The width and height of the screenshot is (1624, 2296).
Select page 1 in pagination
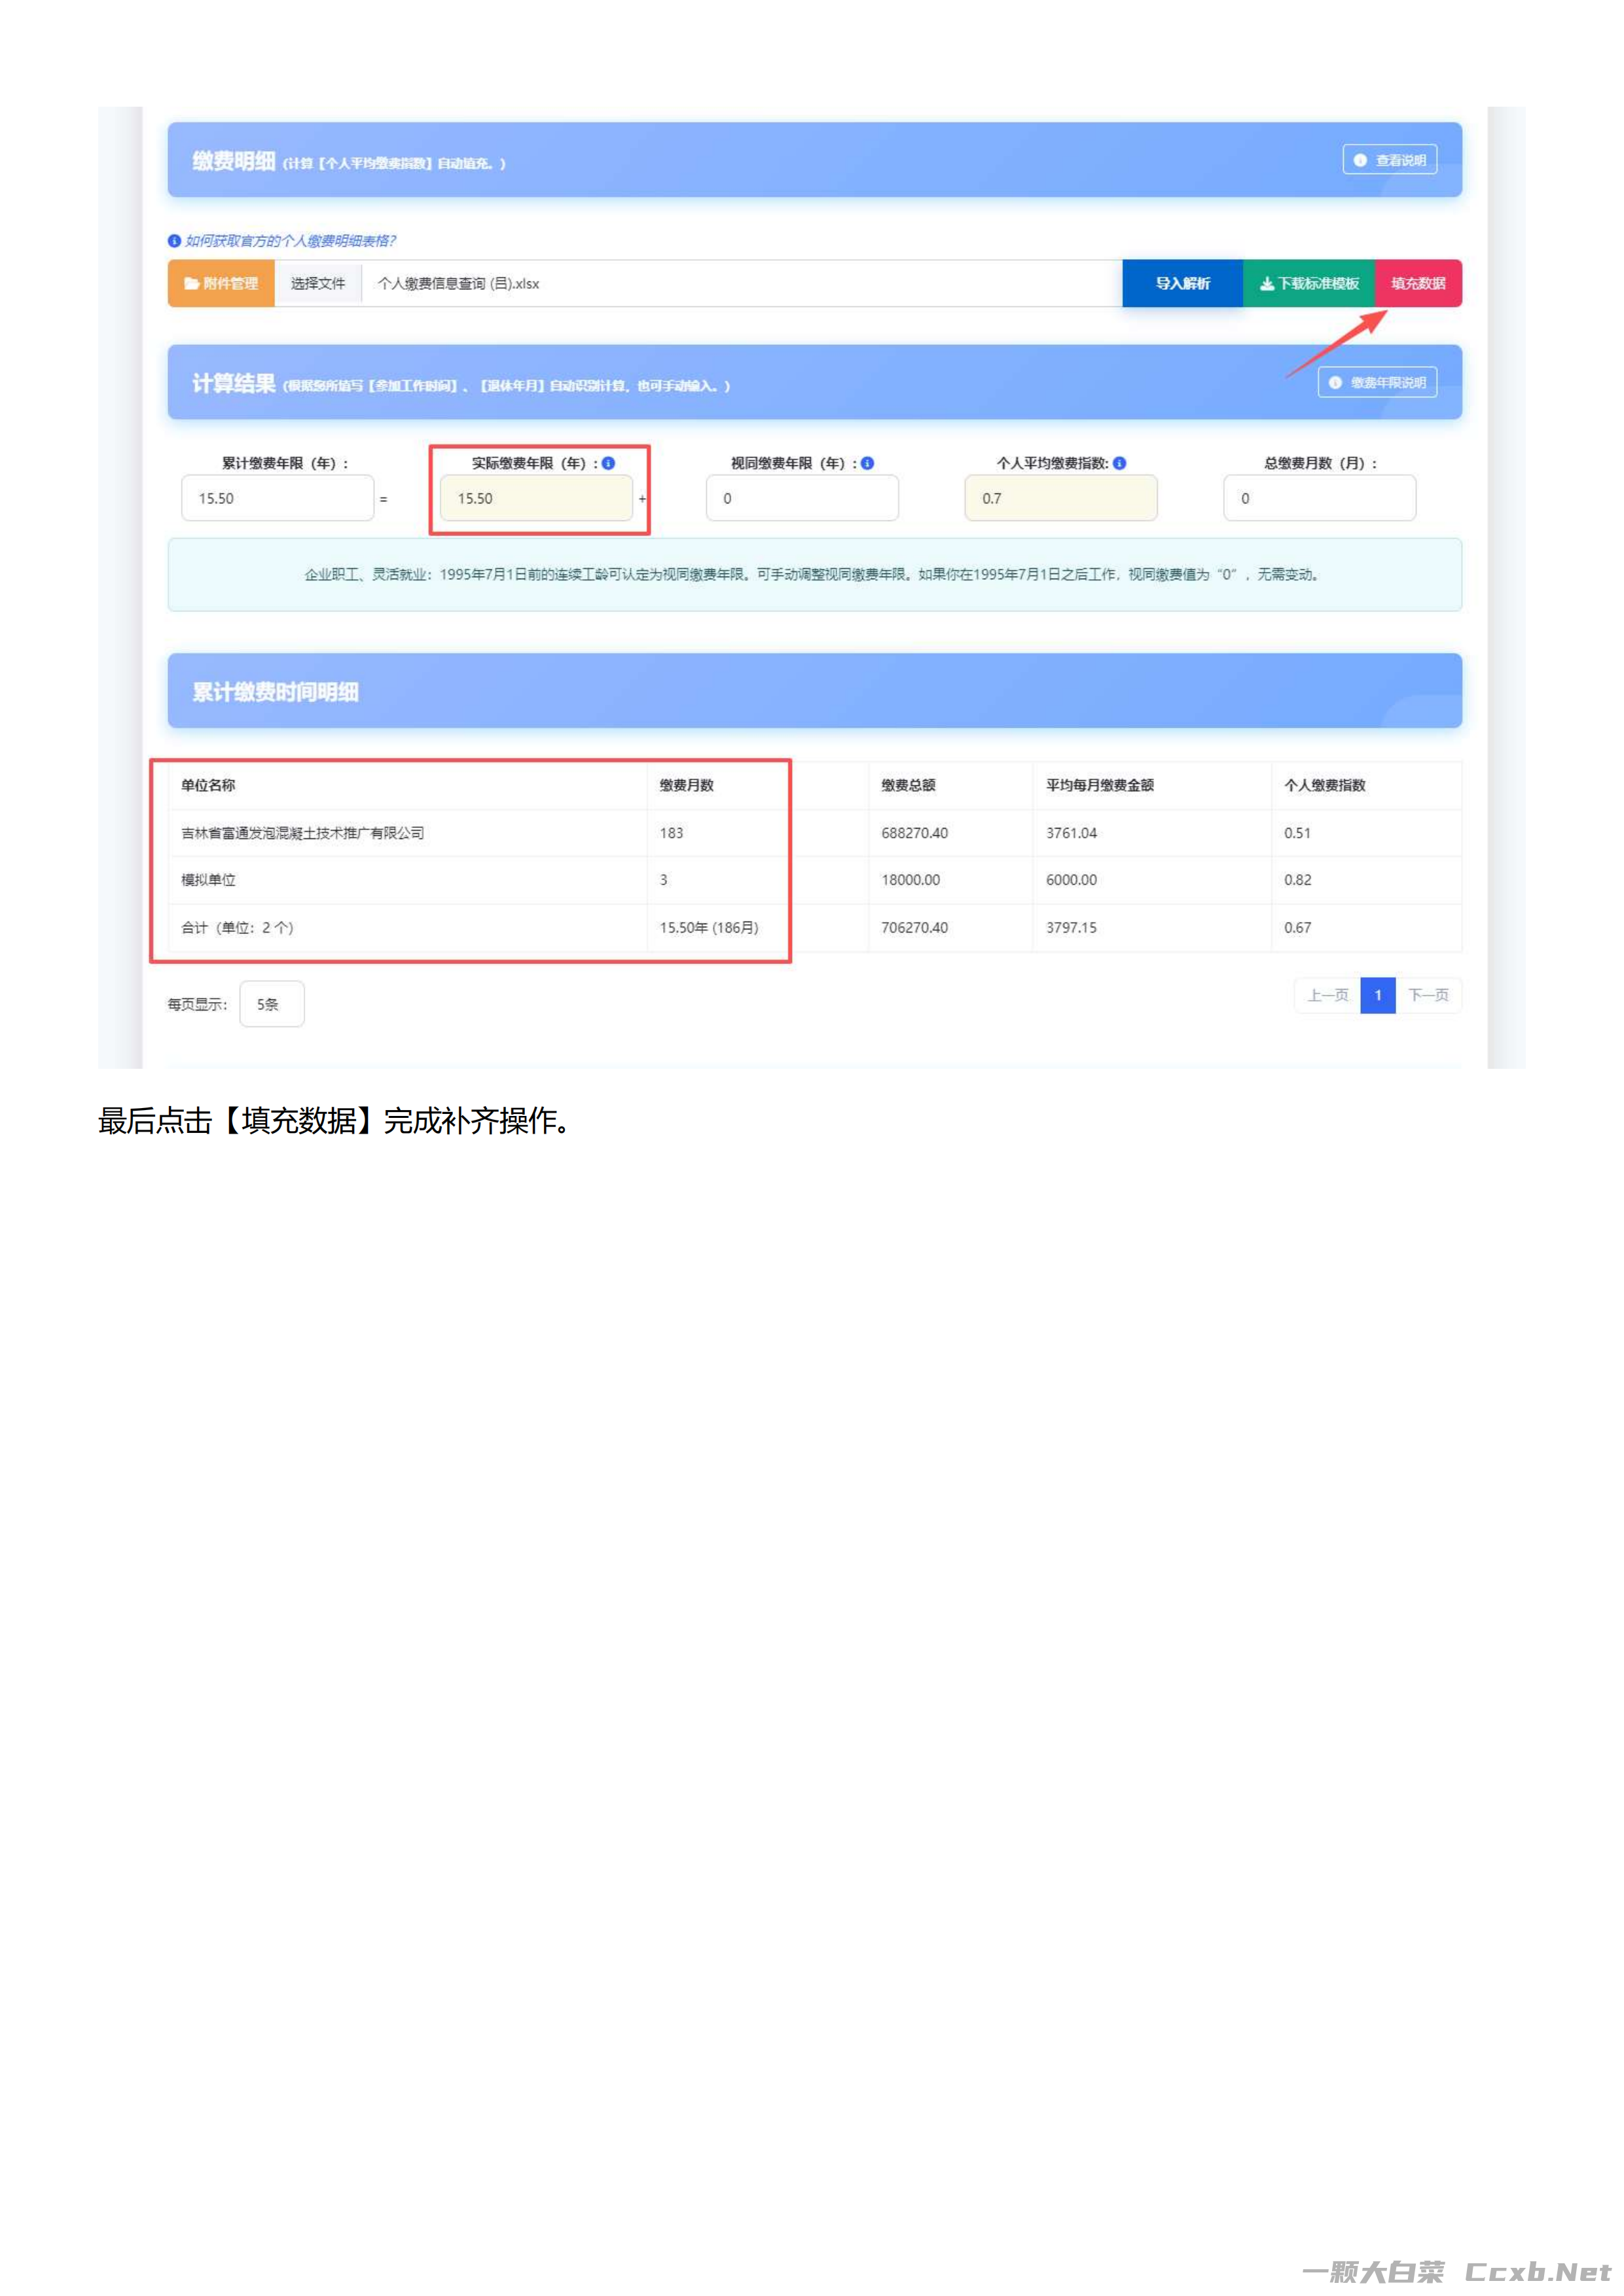tap(1377, 995)
